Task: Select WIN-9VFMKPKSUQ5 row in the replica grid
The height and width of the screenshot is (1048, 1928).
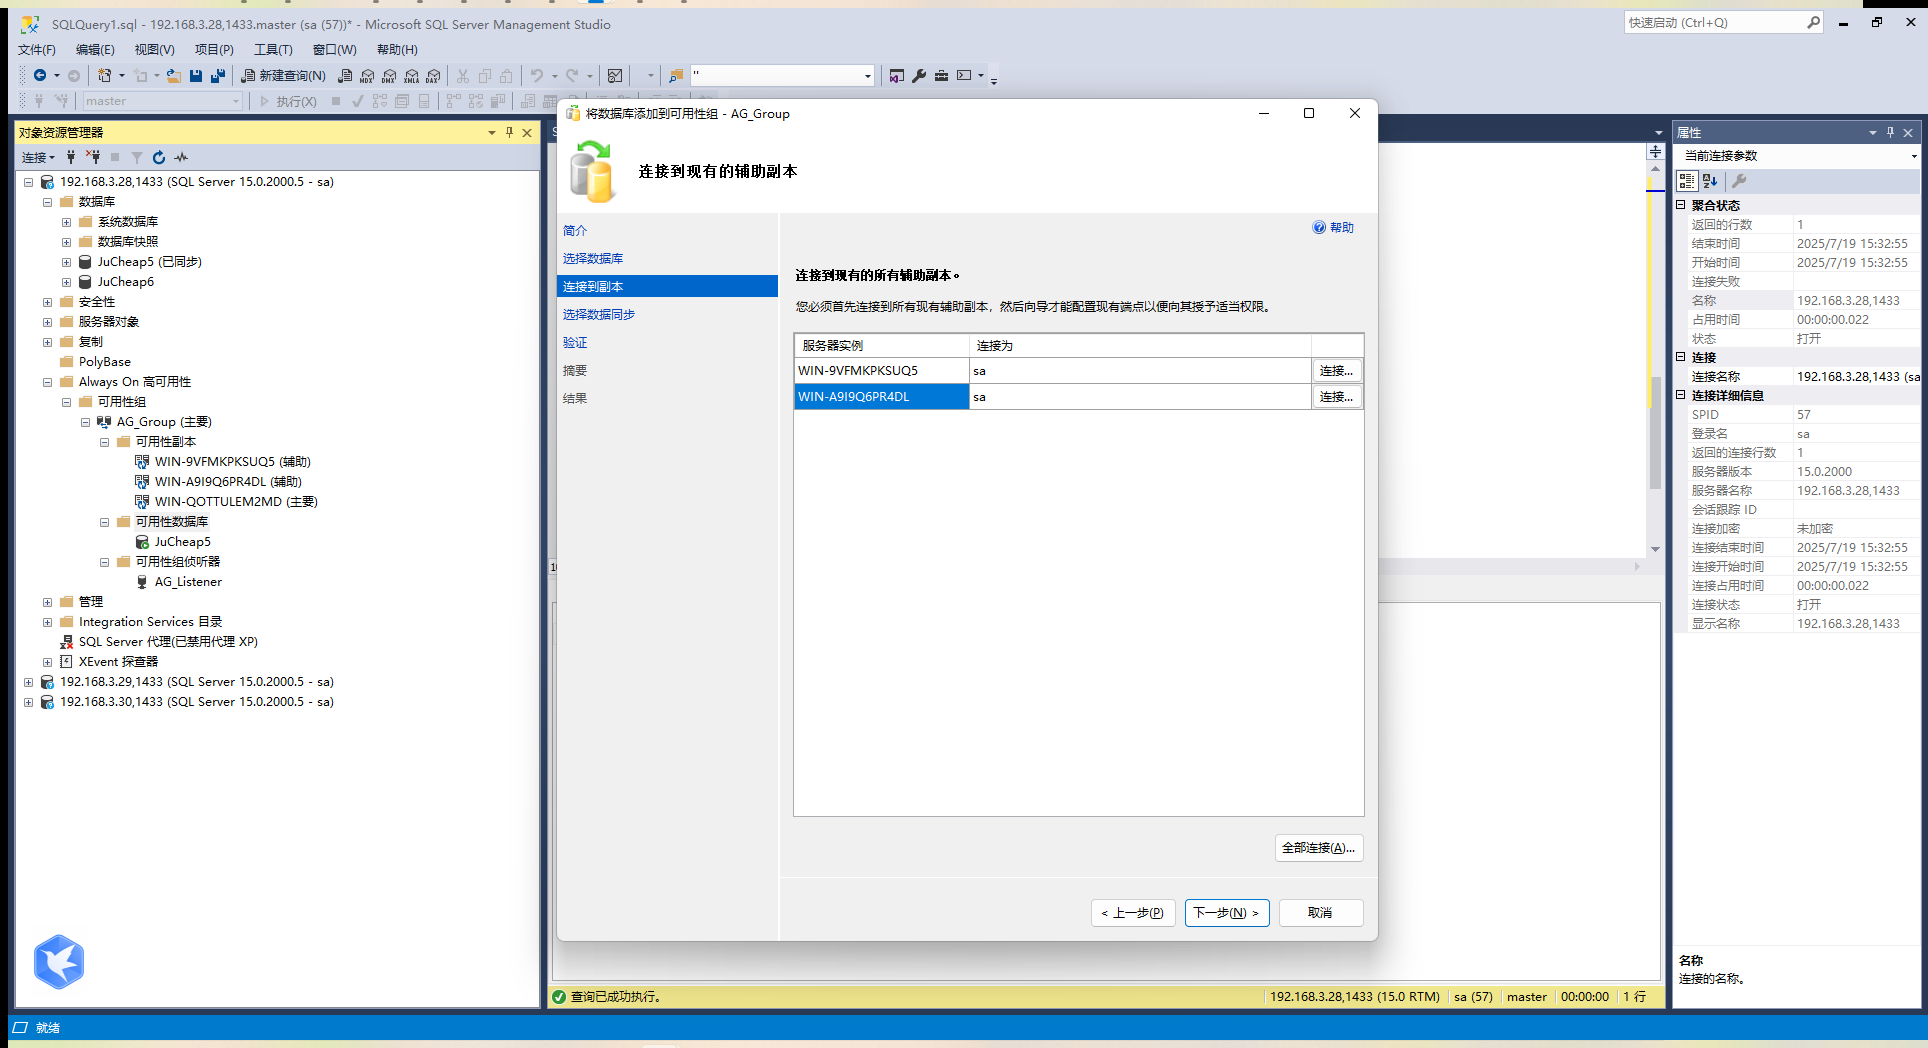Action: point(1078,371)
